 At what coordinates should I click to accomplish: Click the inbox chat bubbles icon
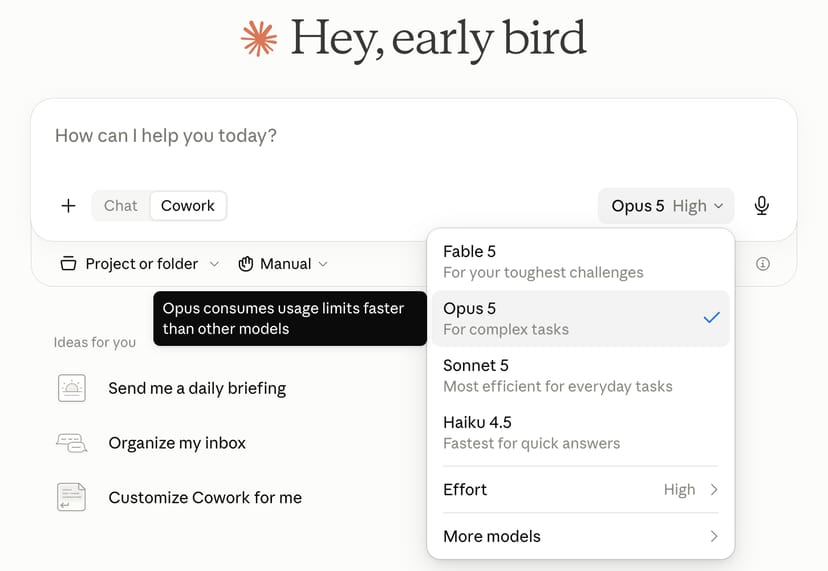click(x=72, y=443)
